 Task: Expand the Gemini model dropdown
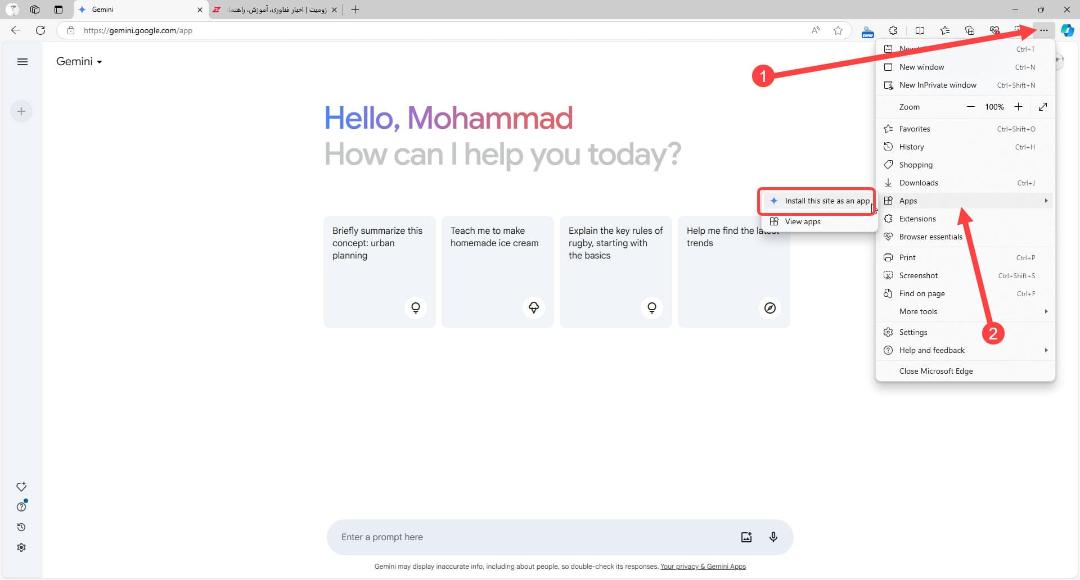(x=79, y=61)
